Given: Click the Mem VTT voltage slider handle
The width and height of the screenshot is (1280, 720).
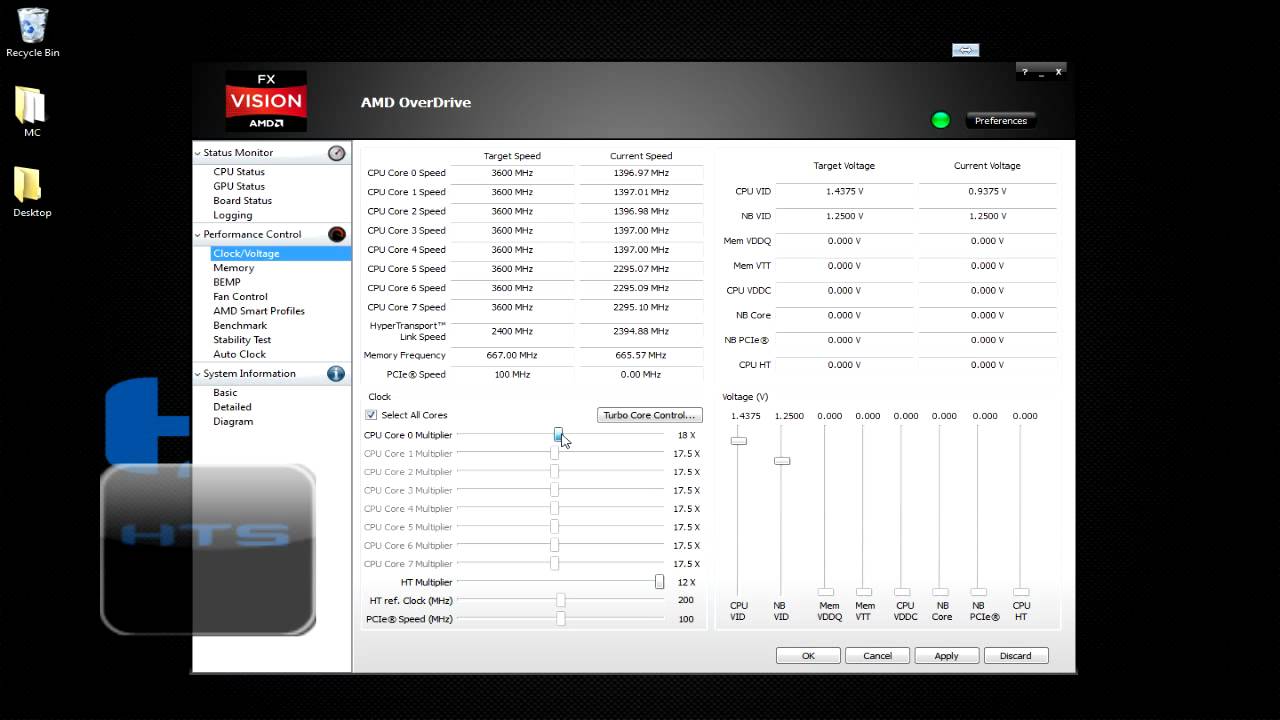Looking at the screenshot, I should coord(864,592).
